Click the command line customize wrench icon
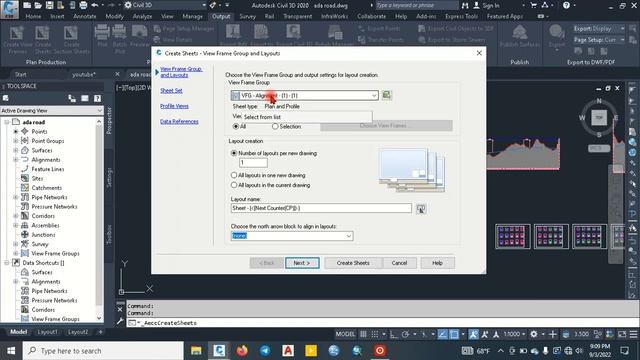 point(120,322)
